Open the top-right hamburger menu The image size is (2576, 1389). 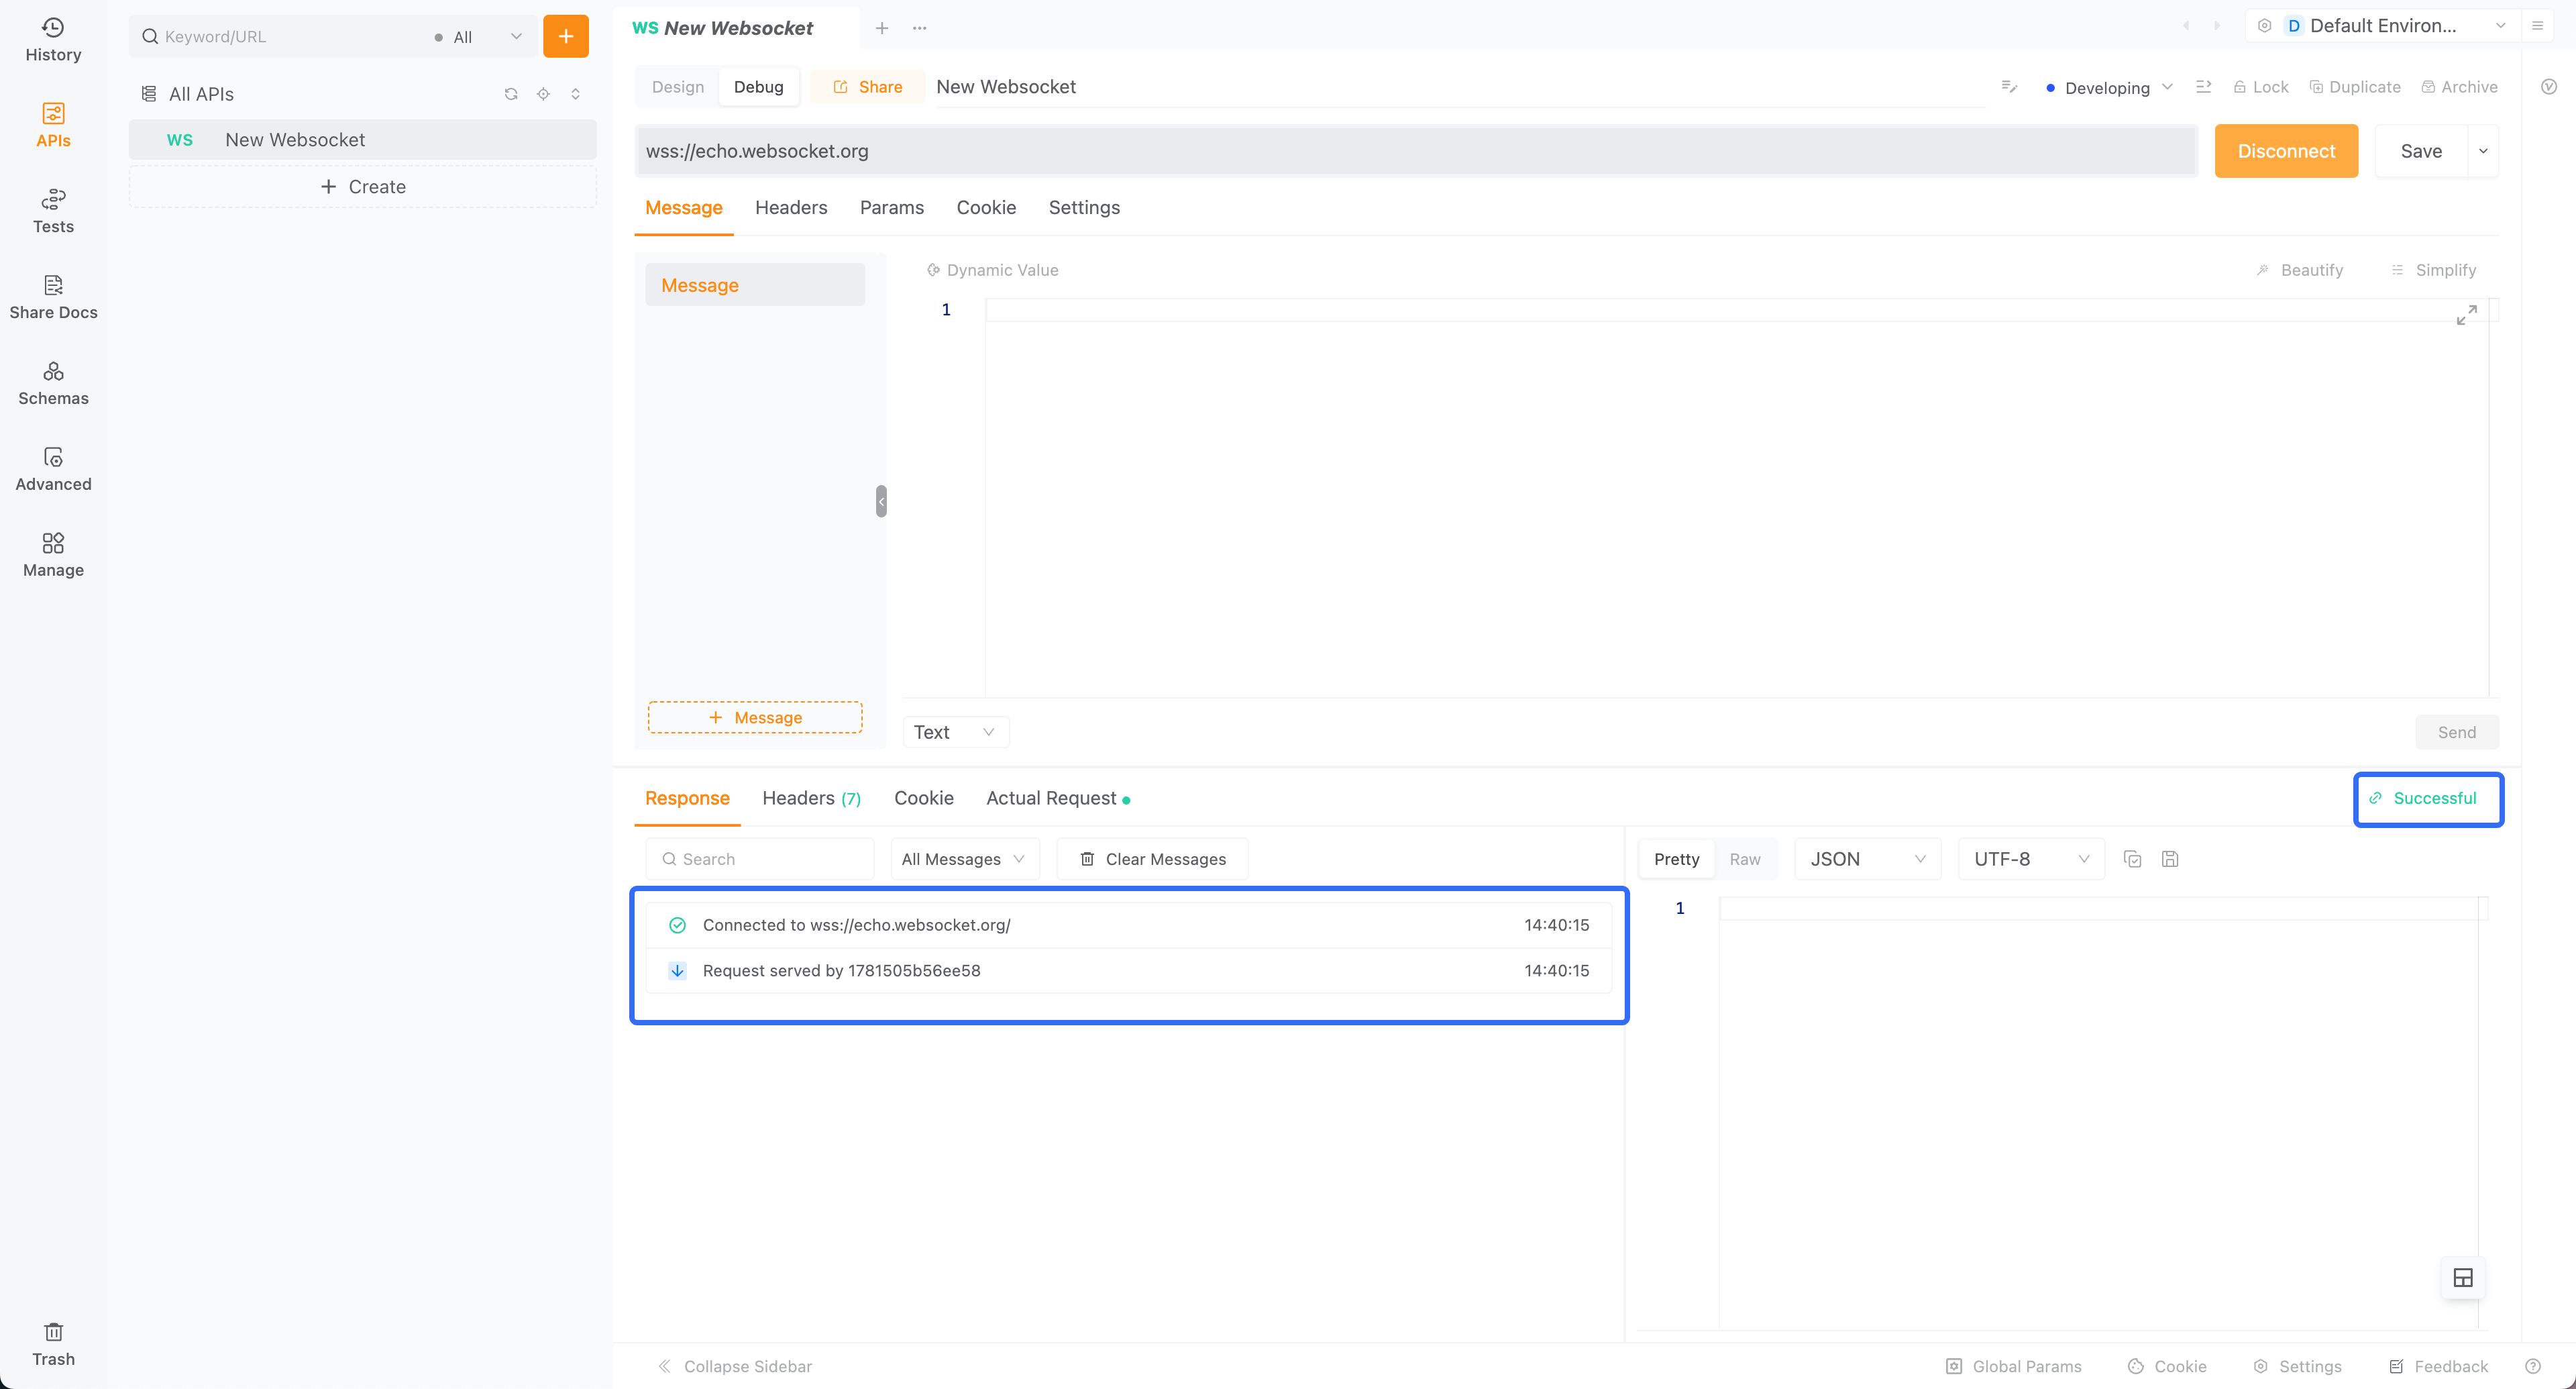(x=2537, y=26)
